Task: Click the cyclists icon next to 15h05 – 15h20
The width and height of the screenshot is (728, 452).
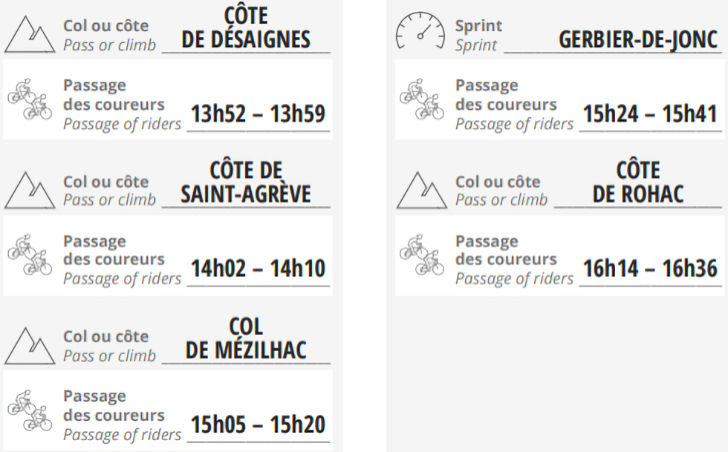Action: (x=29, y=410)
